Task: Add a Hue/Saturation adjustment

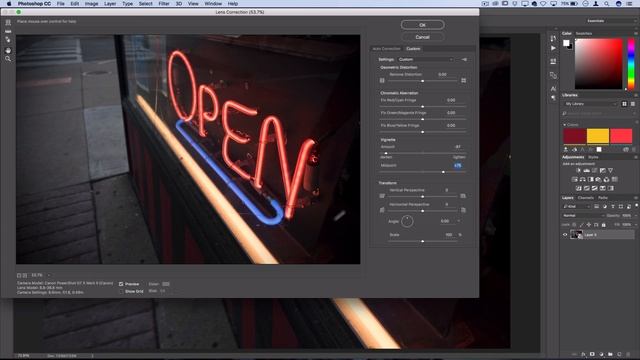Action: (x=575, y=180)
